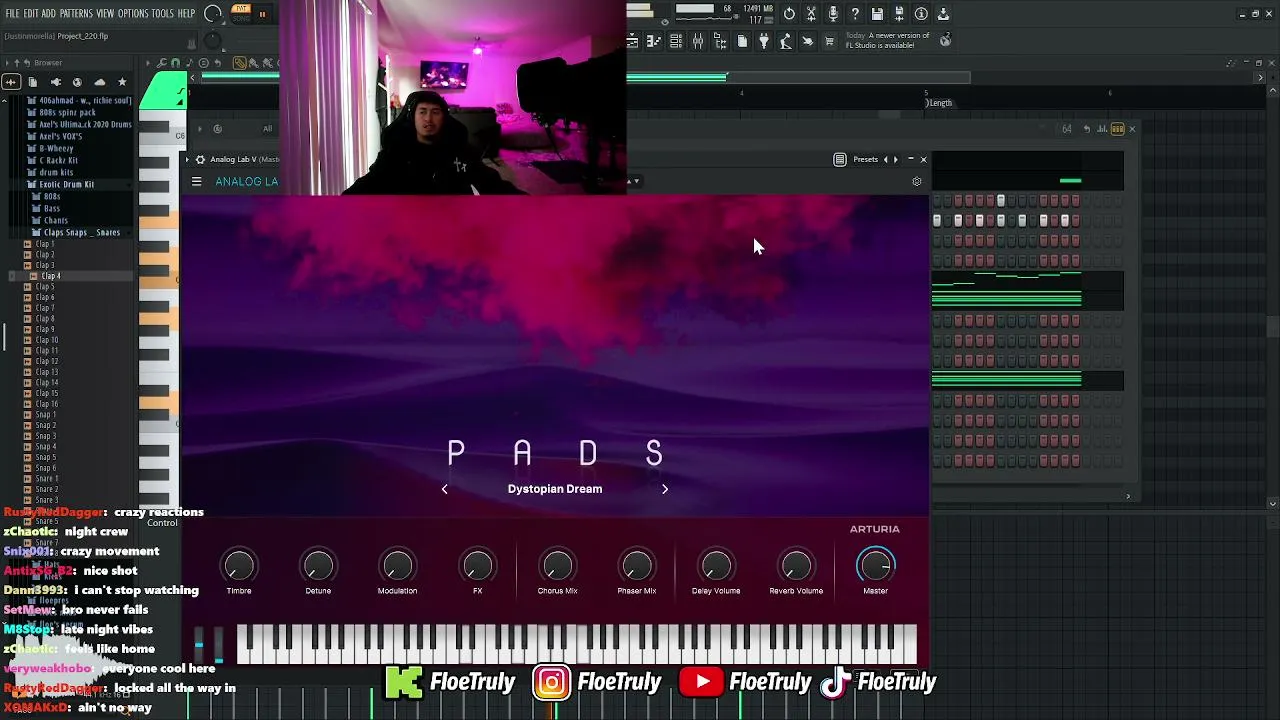The height and width of the screenshot is (720, 1280).
Task: Click the project info (i) icon
Action: point(921,14)
